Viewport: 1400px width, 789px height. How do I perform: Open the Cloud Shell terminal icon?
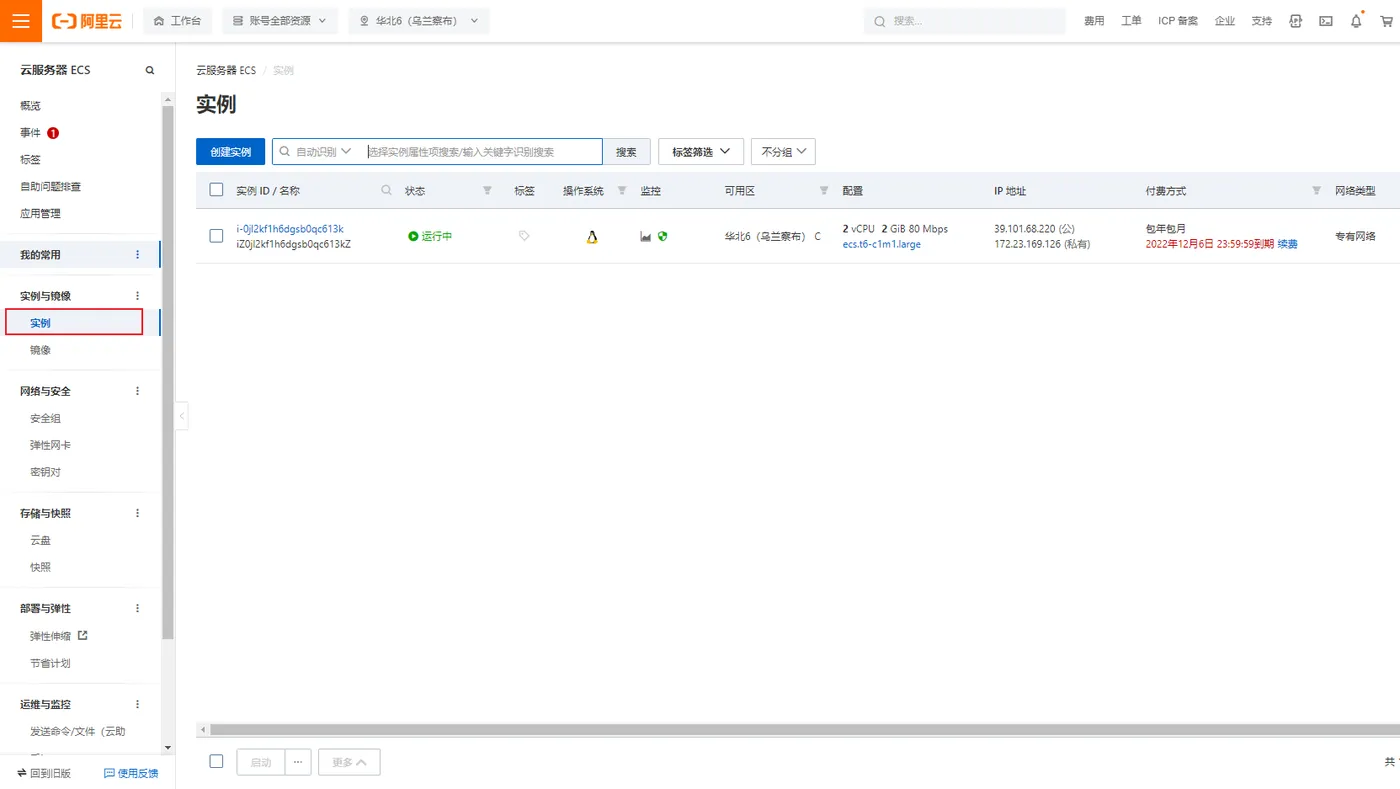point(1326,21)
